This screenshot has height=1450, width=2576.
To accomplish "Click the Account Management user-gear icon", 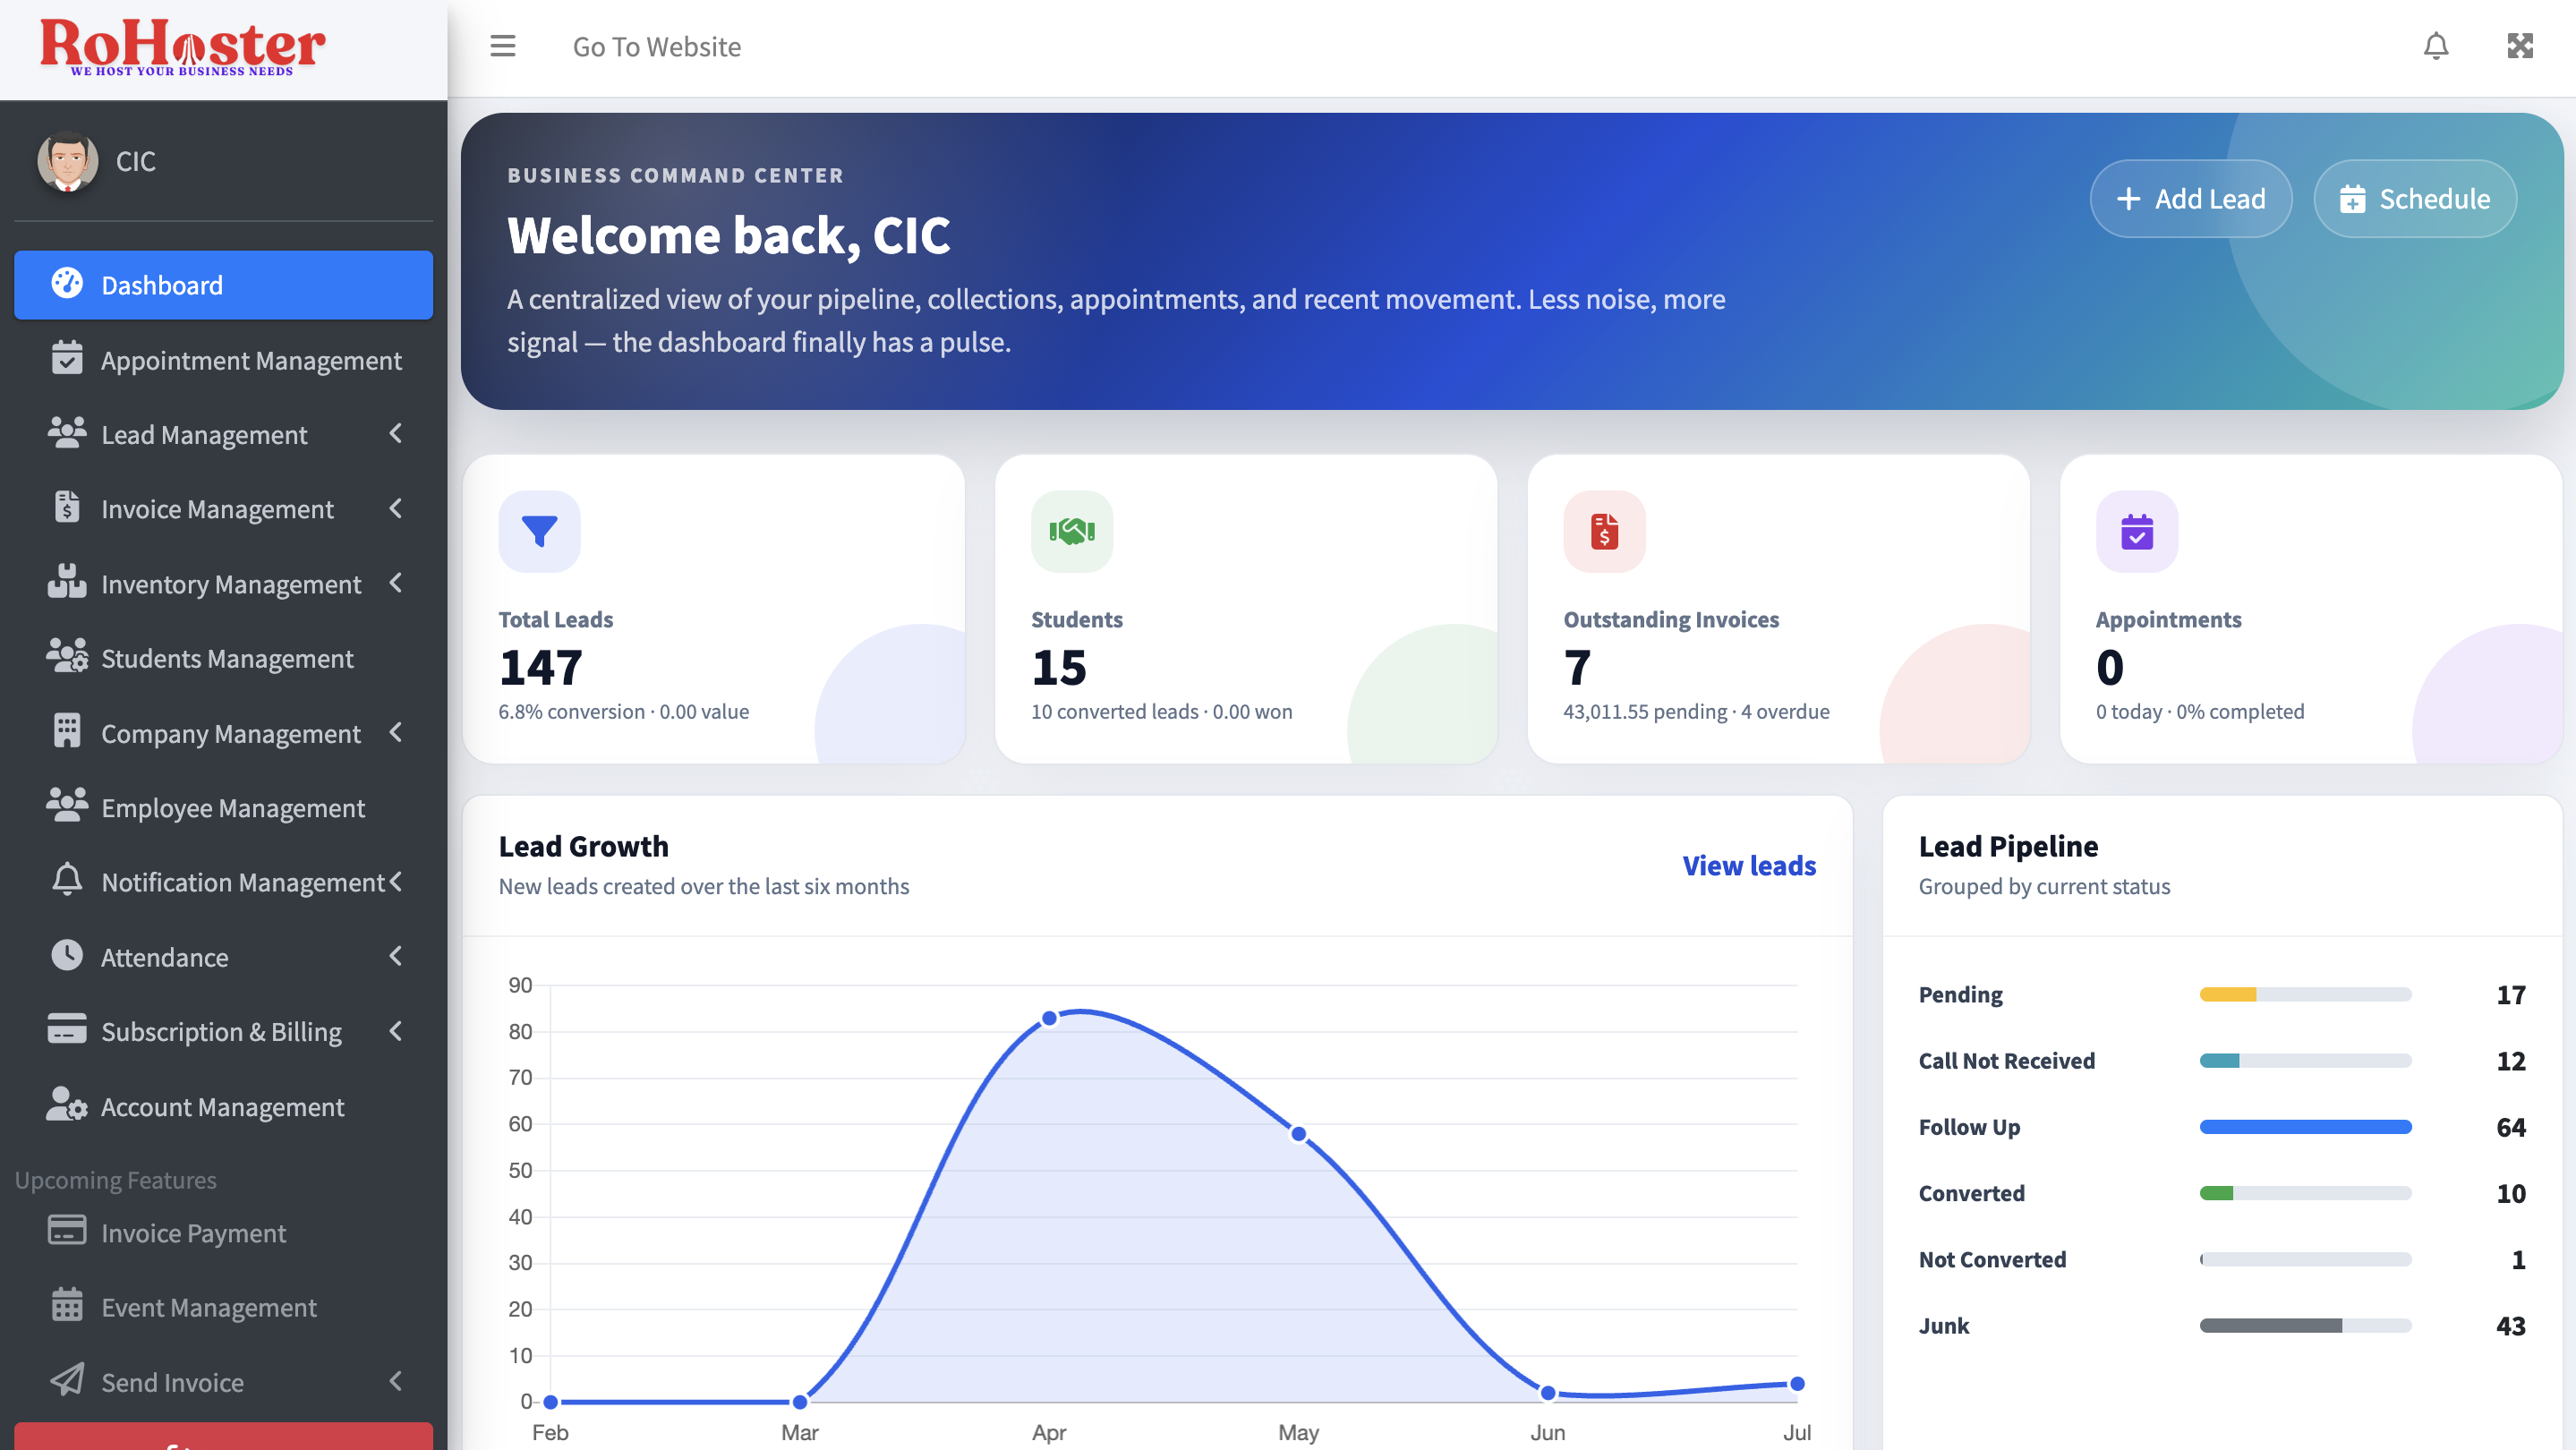I will click(x=67, y=1104).
